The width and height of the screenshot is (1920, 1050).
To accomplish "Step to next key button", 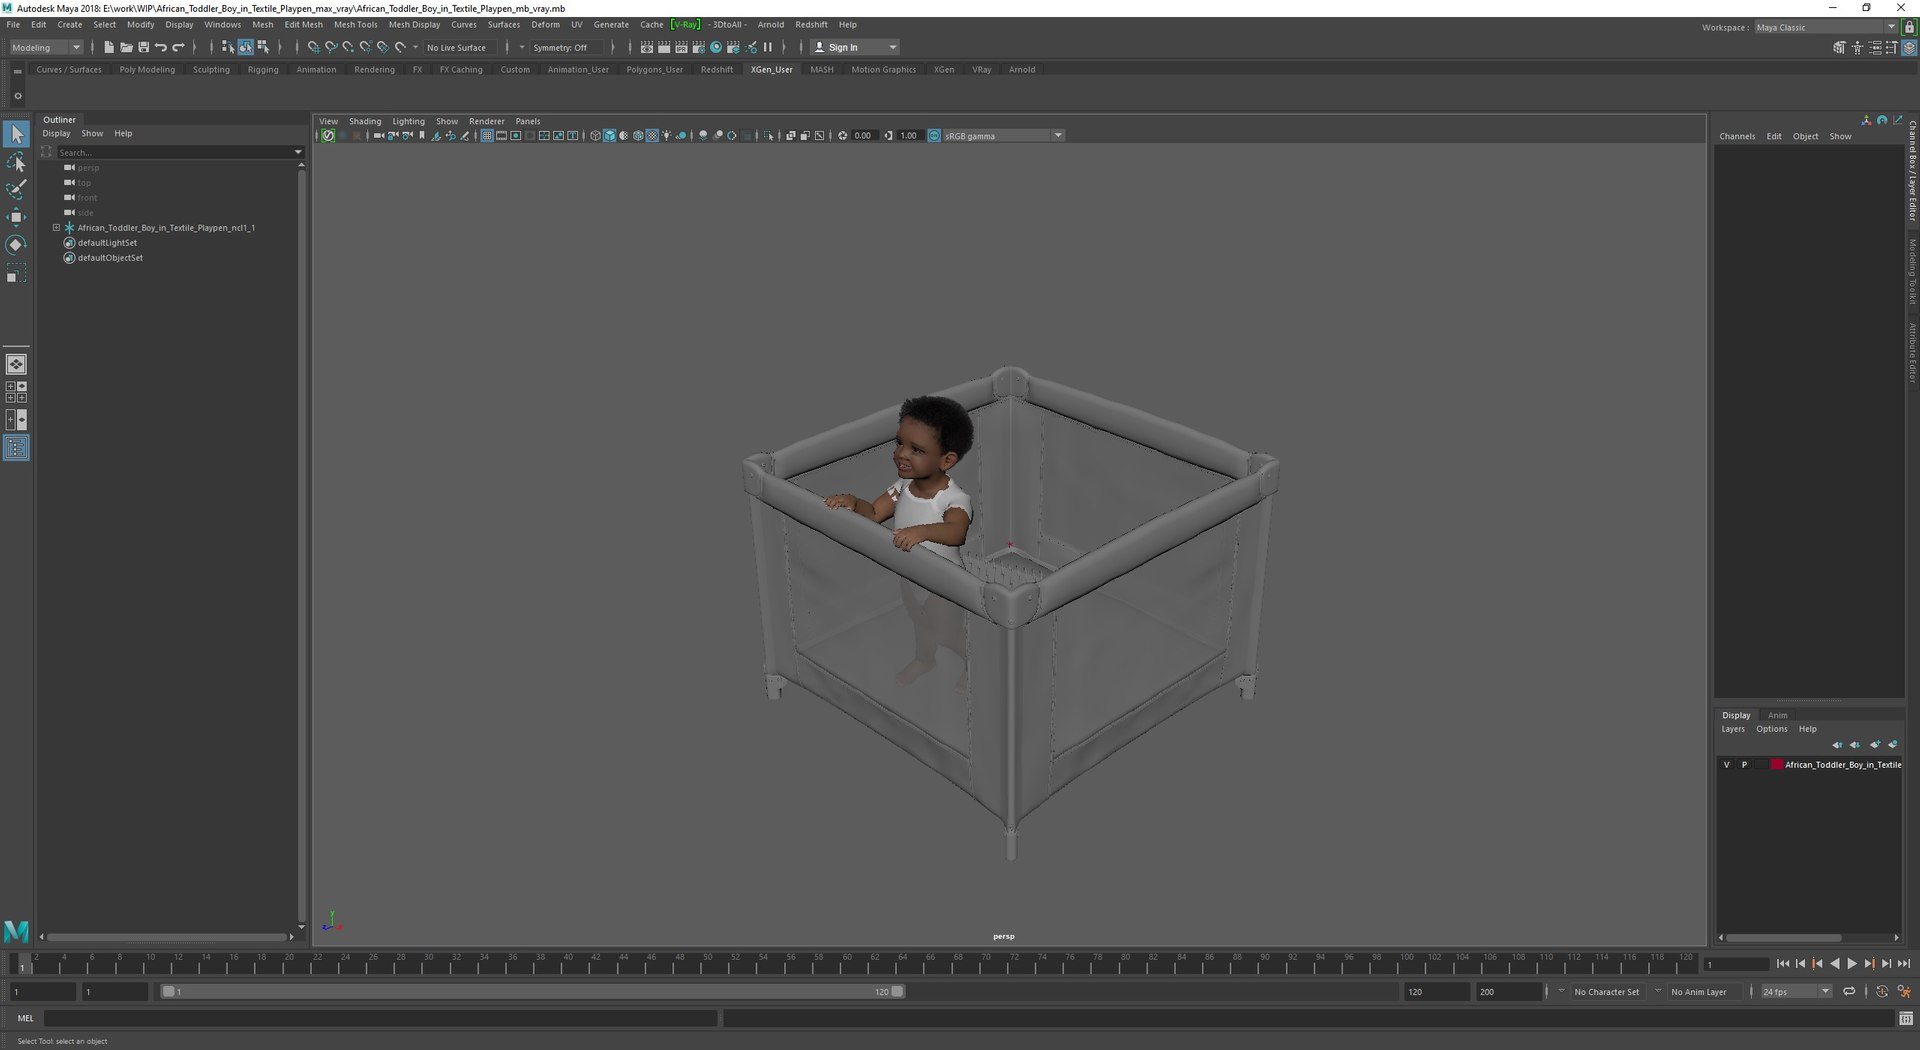I will click(1869, 964).
